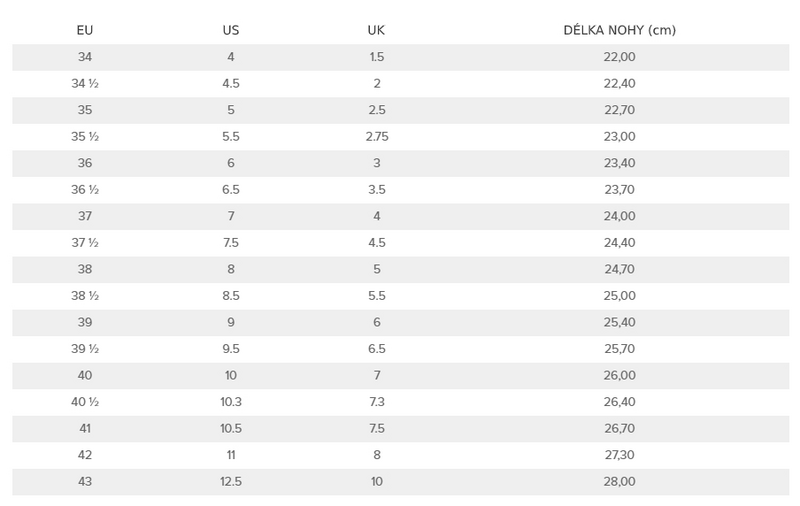
Task: Select EU size 39 ½ cell
Action: [85, 349]
